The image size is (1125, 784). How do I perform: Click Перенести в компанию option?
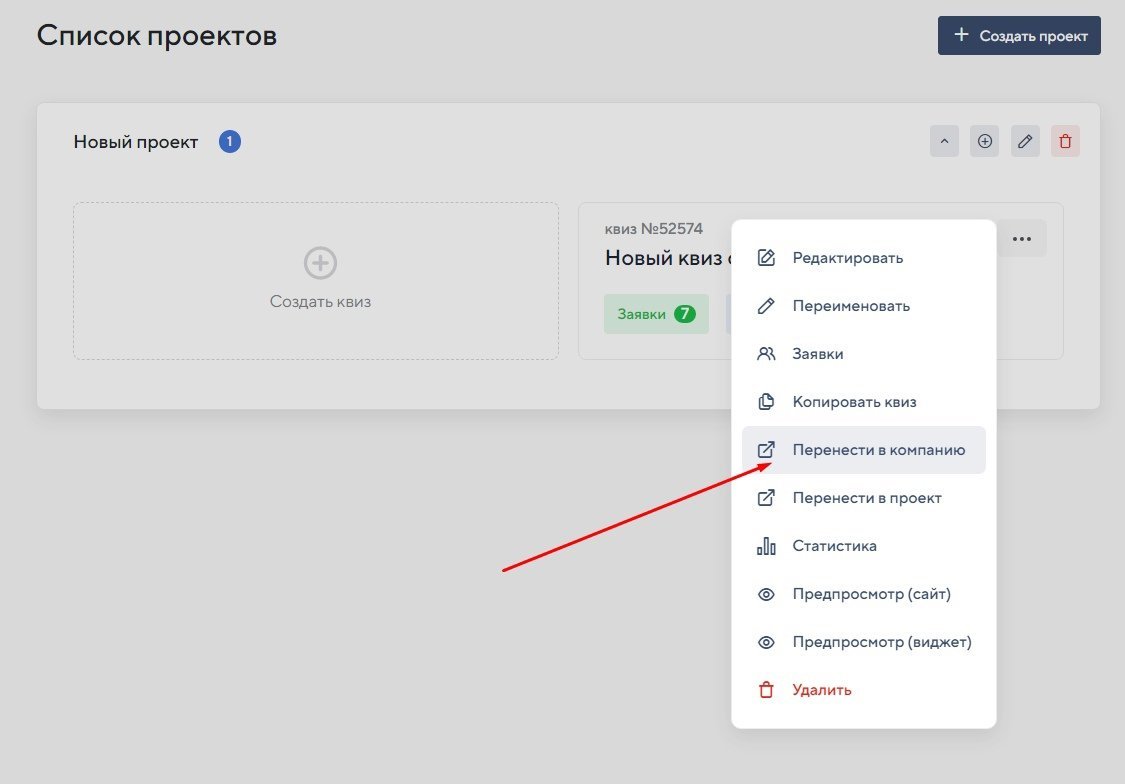(878, 450)
